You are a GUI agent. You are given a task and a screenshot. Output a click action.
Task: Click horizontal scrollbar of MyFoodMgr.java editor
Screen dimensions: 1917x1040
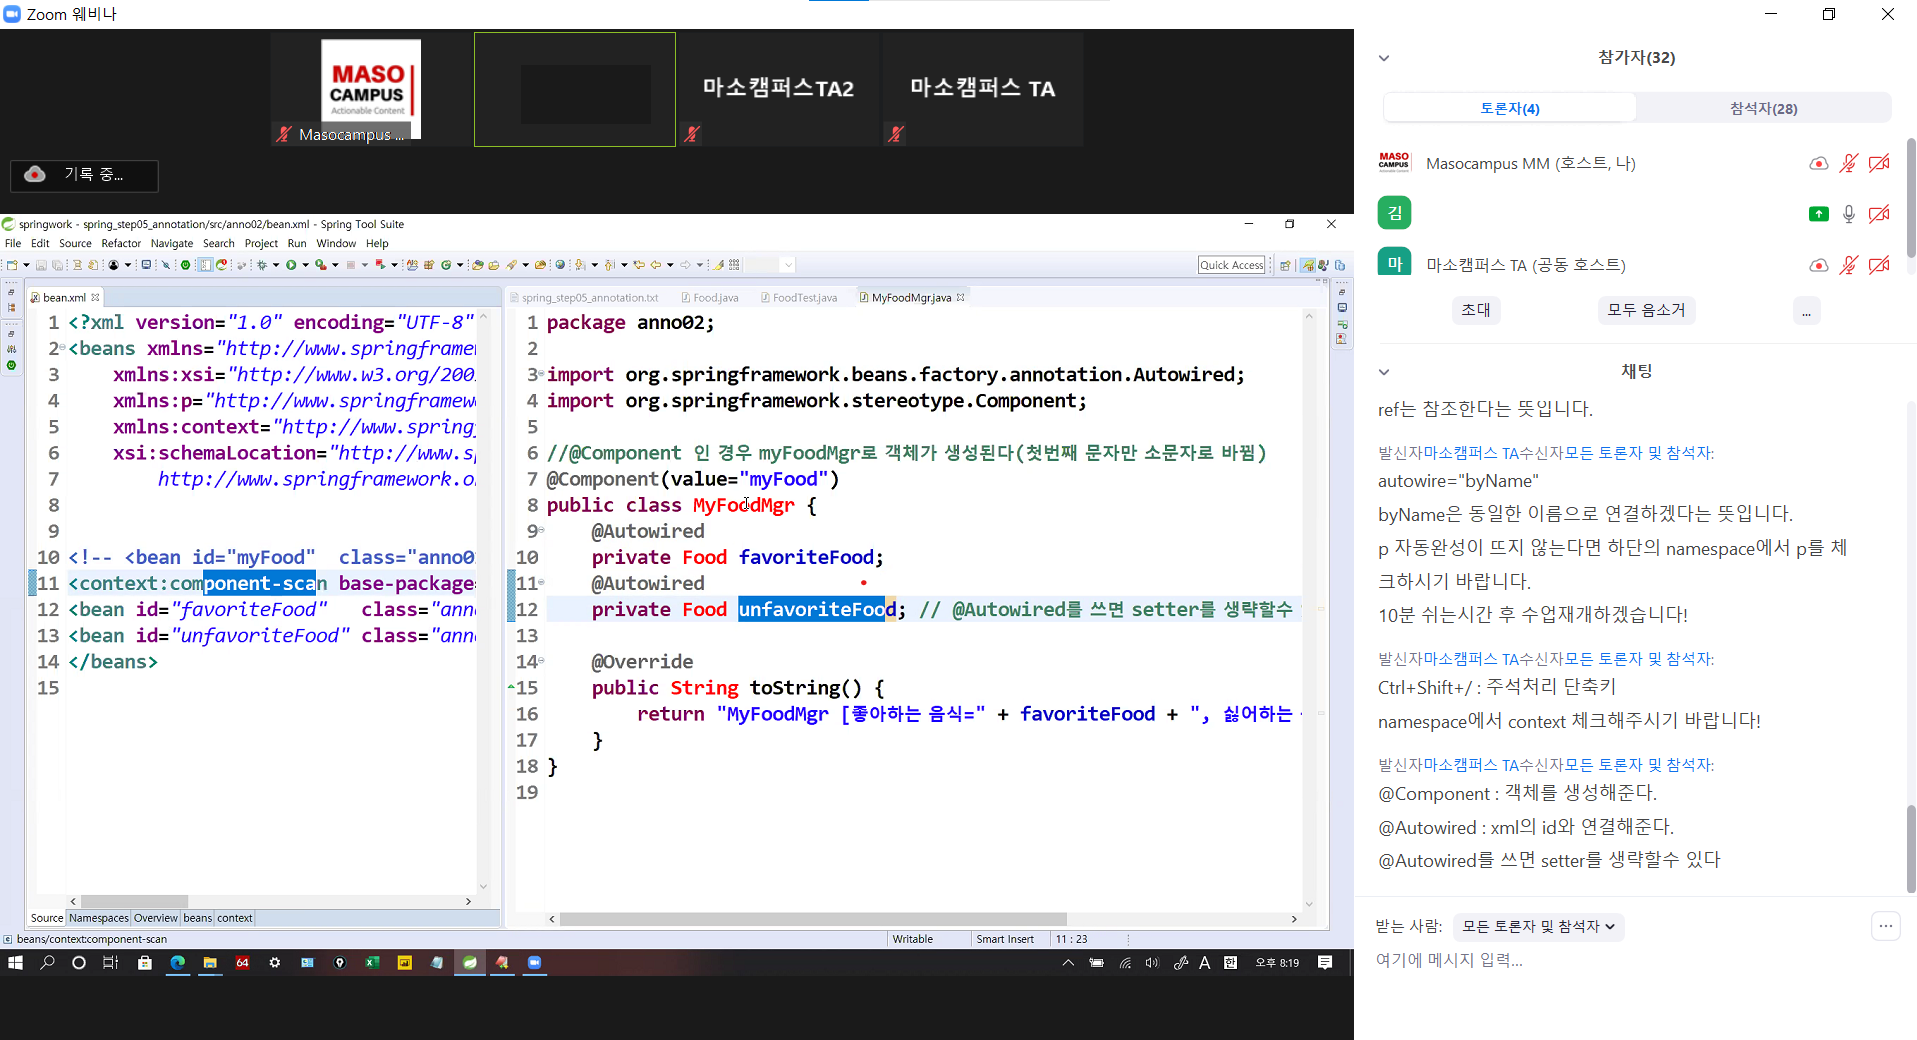(812, 918)
